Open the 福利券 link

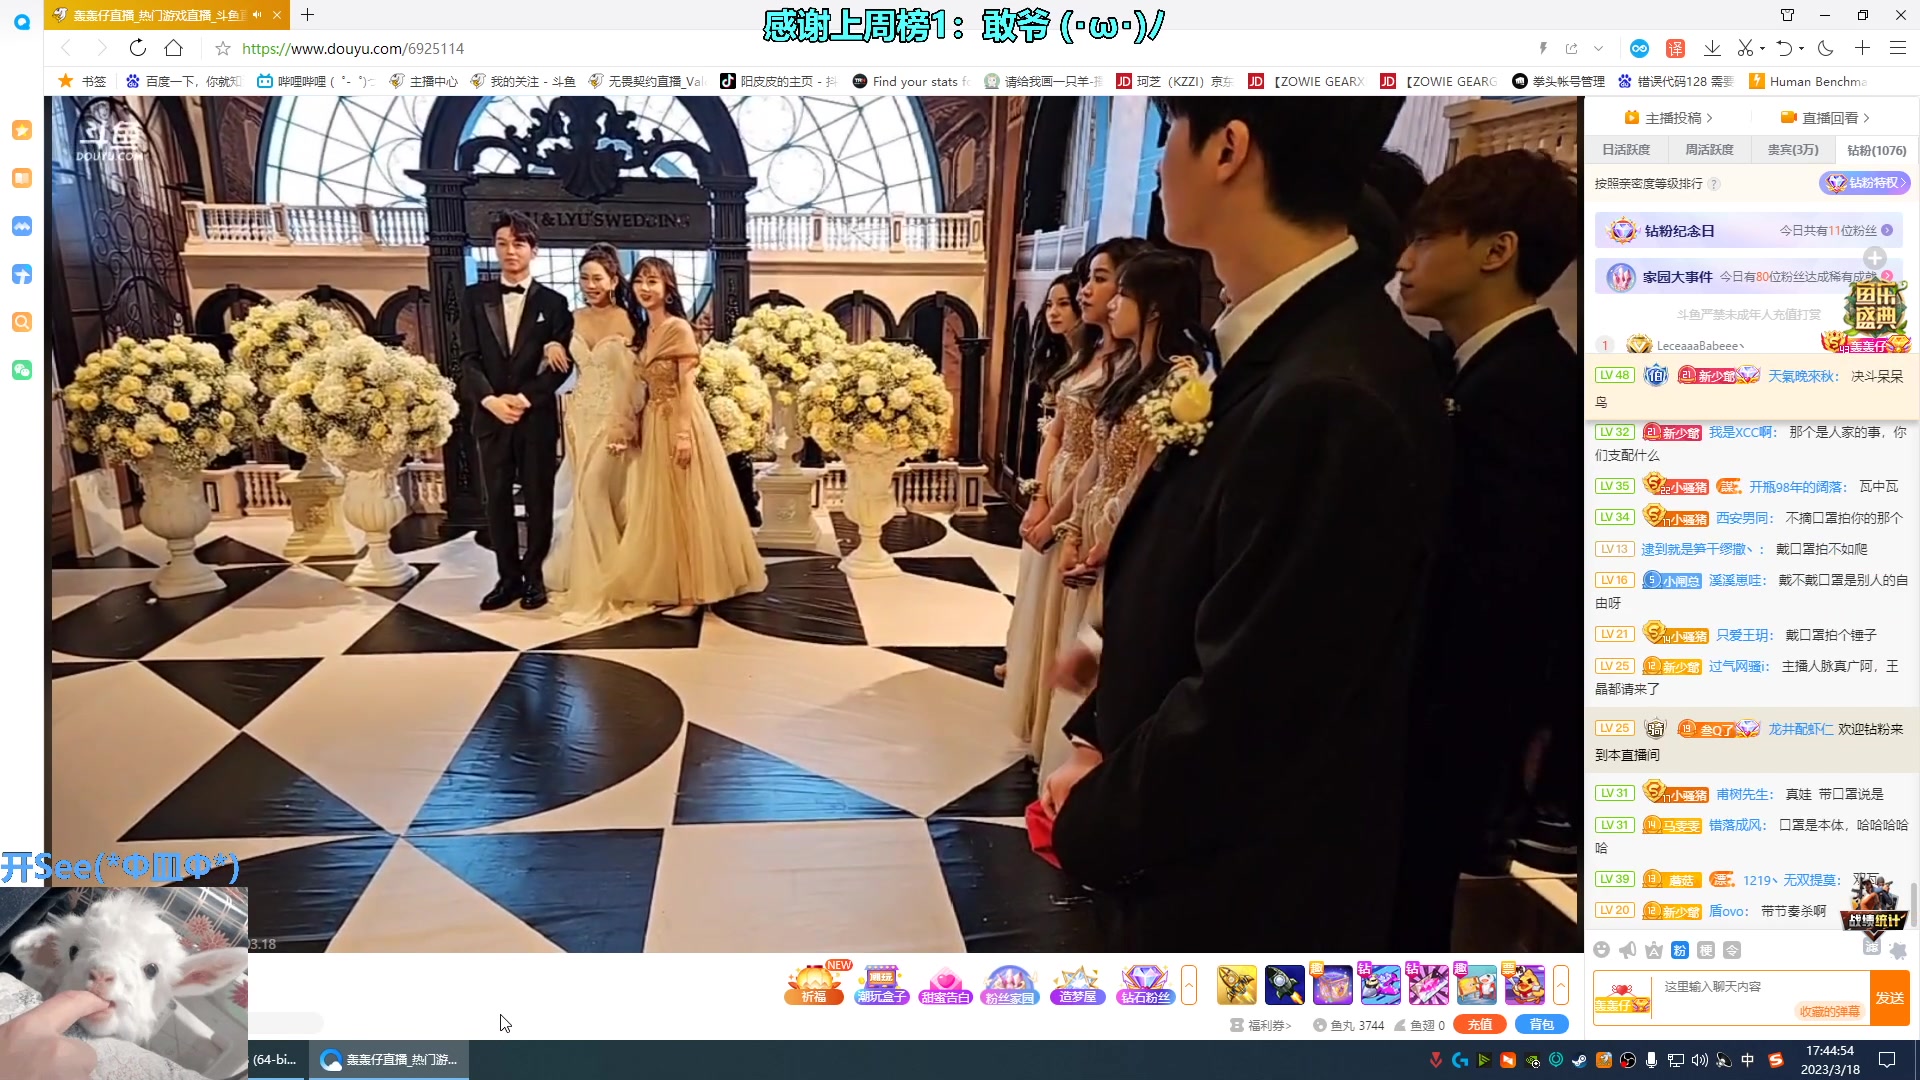tap(1262, 1025)
